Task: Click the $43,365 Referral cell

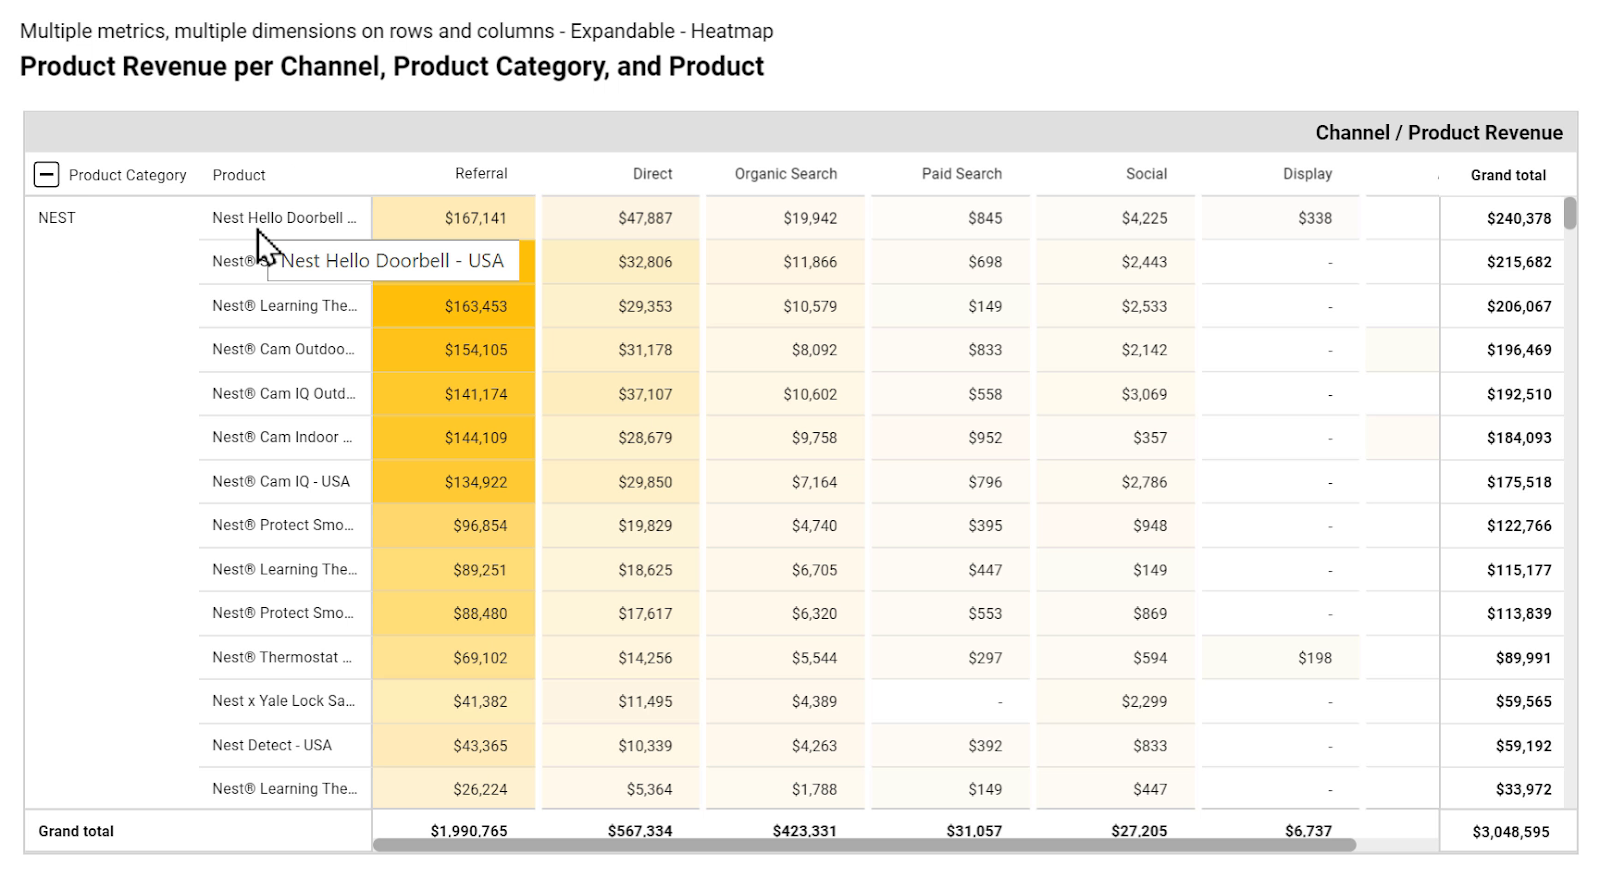Action: (454, 746)
